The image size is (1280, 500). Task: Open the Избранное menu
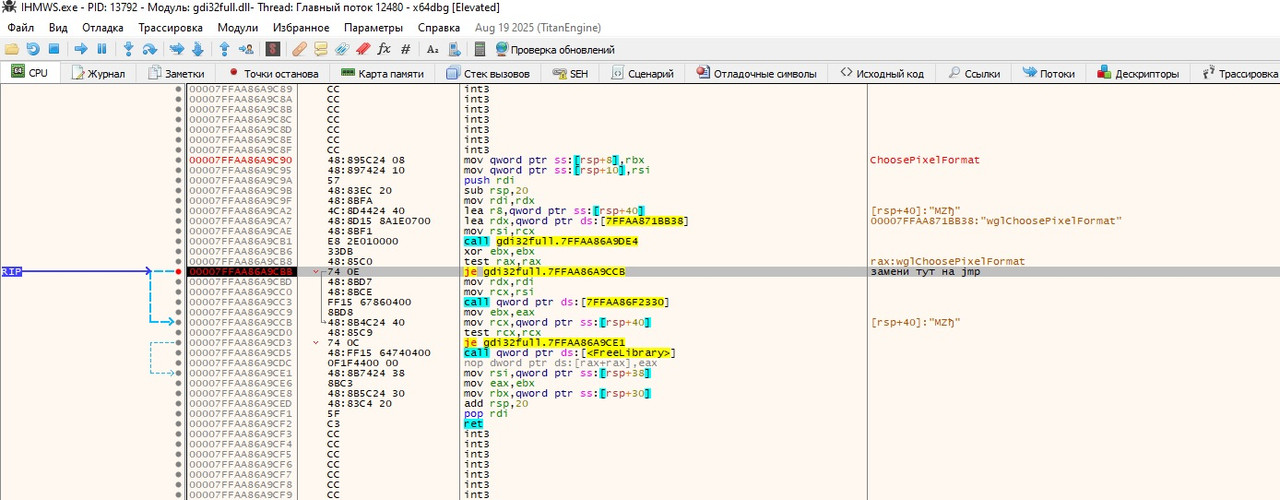click(x=301, y=28)
